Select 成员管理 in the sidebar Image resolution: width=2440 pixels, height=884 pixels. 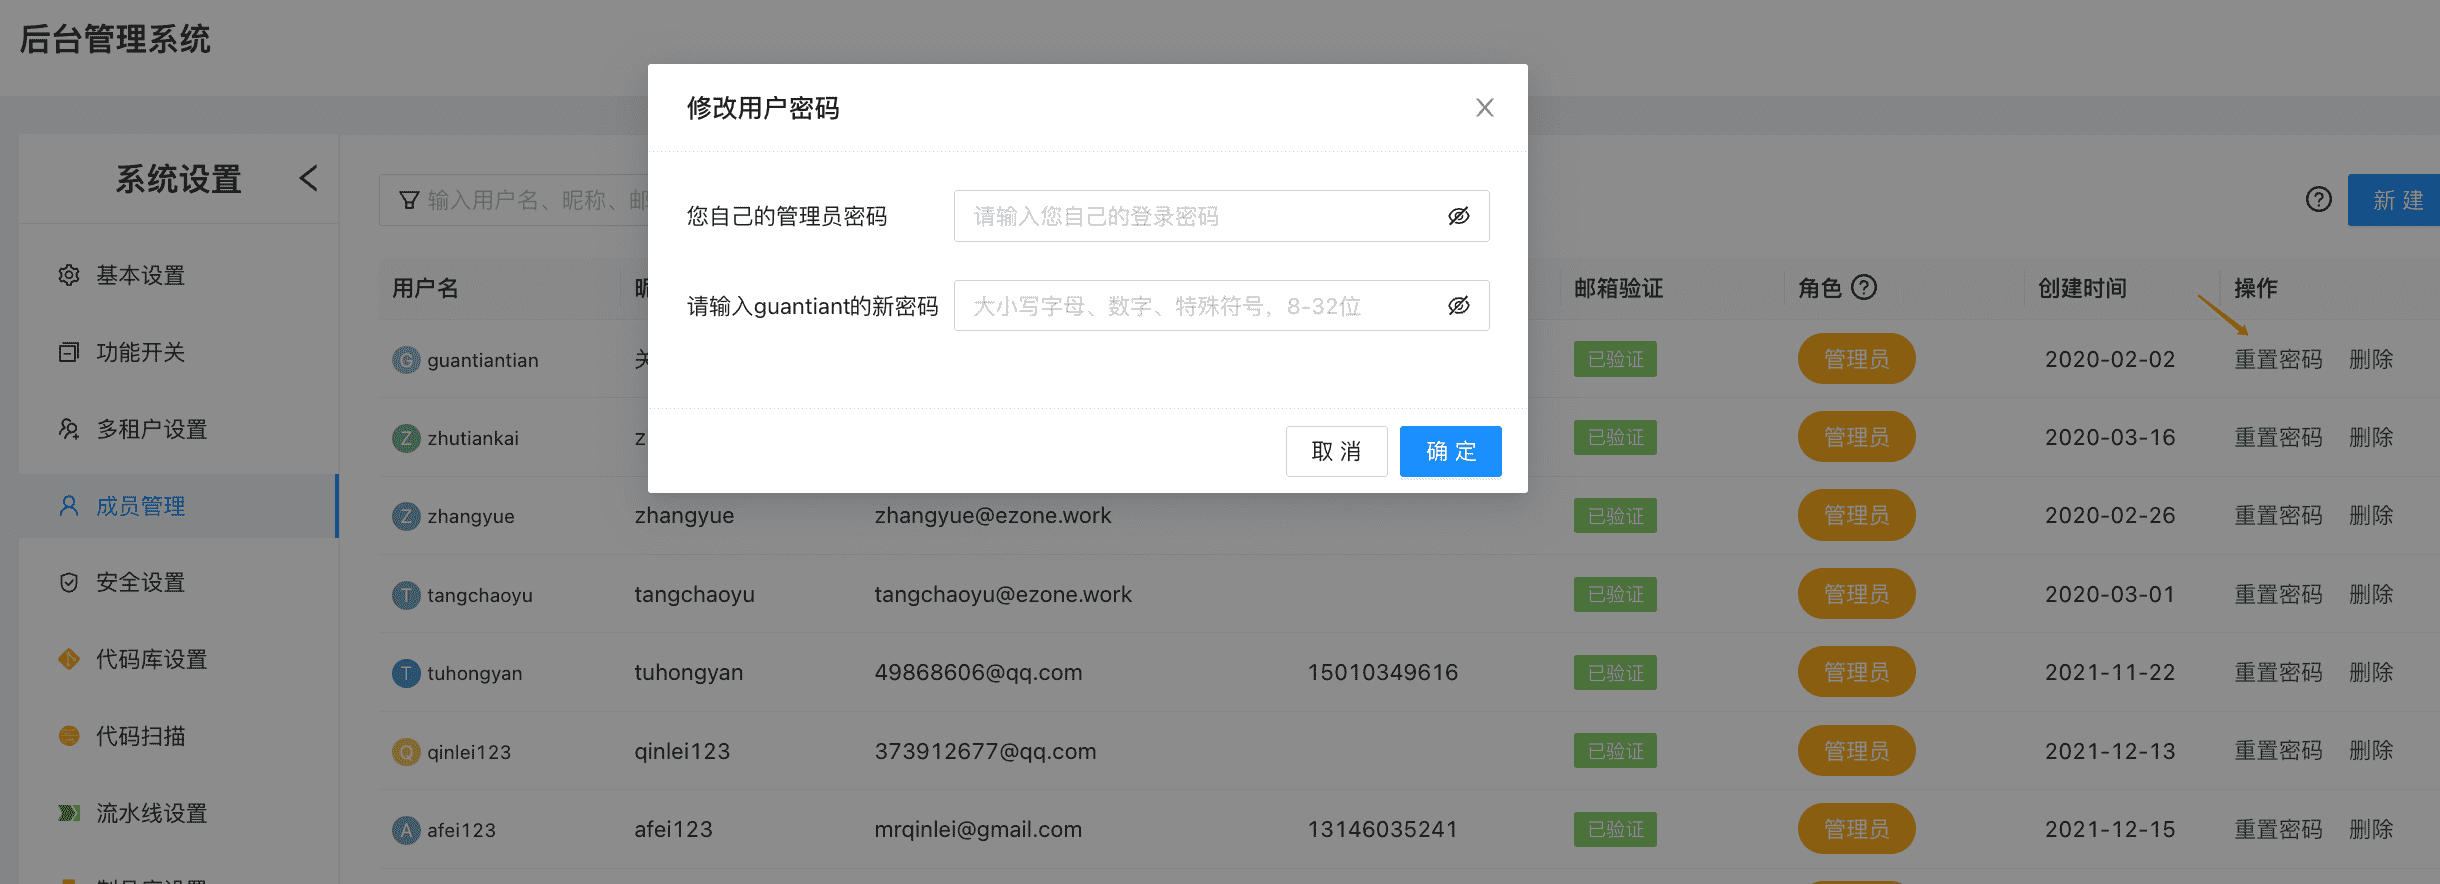(178, 506)
